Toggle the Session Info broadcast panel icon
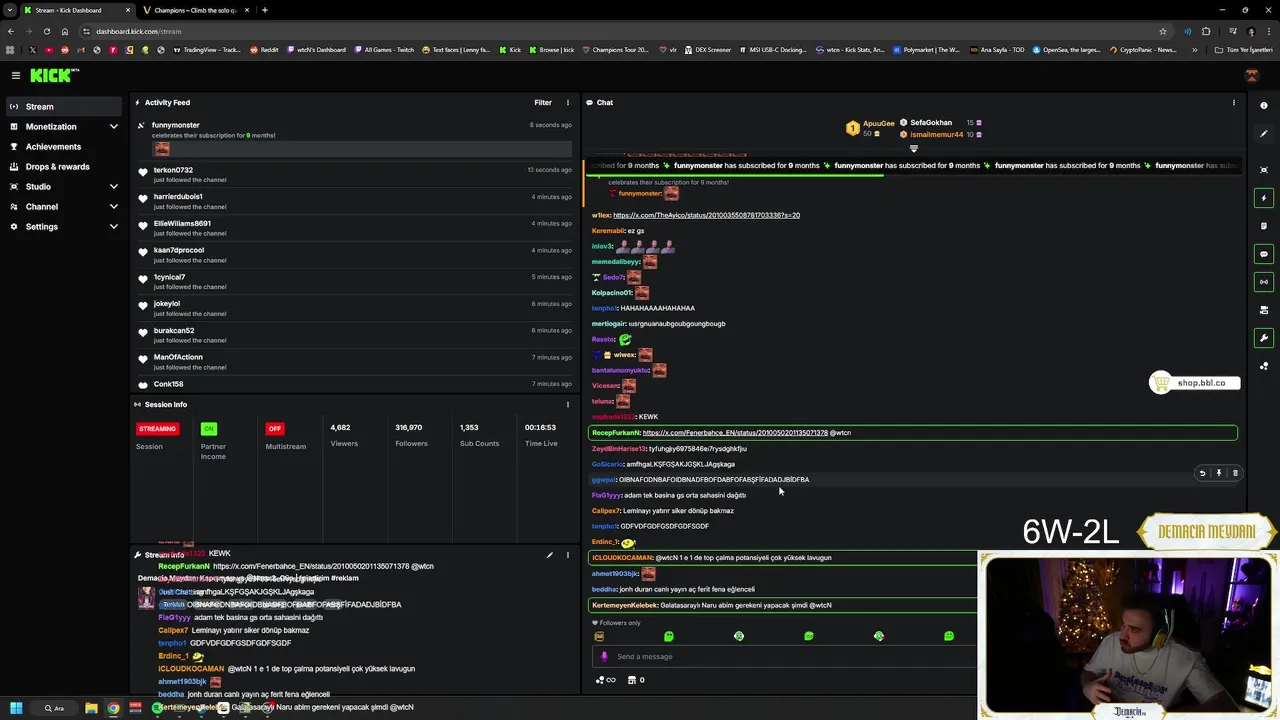This screenshot has width=1280, height=720. click(1264, 282)
